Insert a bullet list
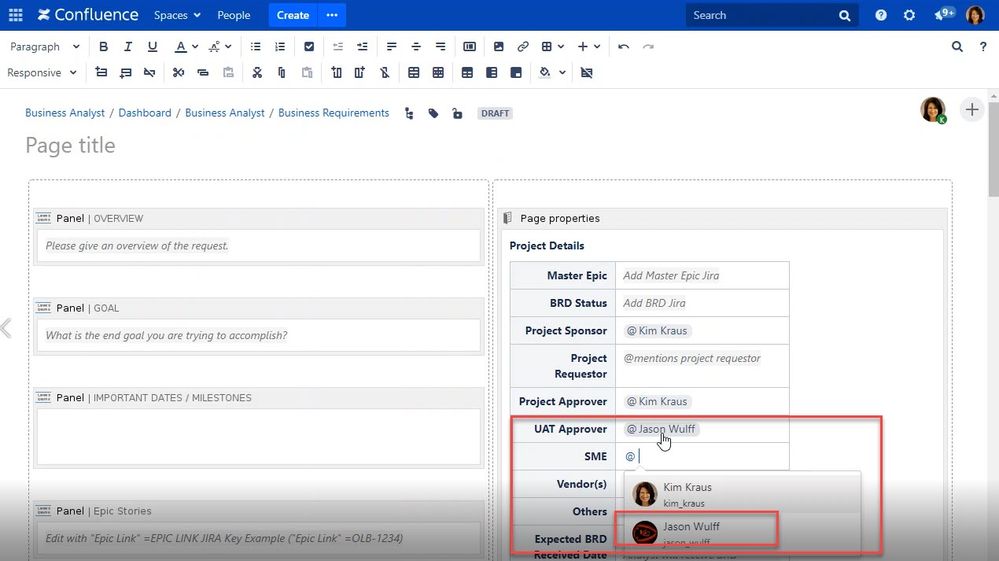This screenshot has height=561, width=999. [255, 46]
